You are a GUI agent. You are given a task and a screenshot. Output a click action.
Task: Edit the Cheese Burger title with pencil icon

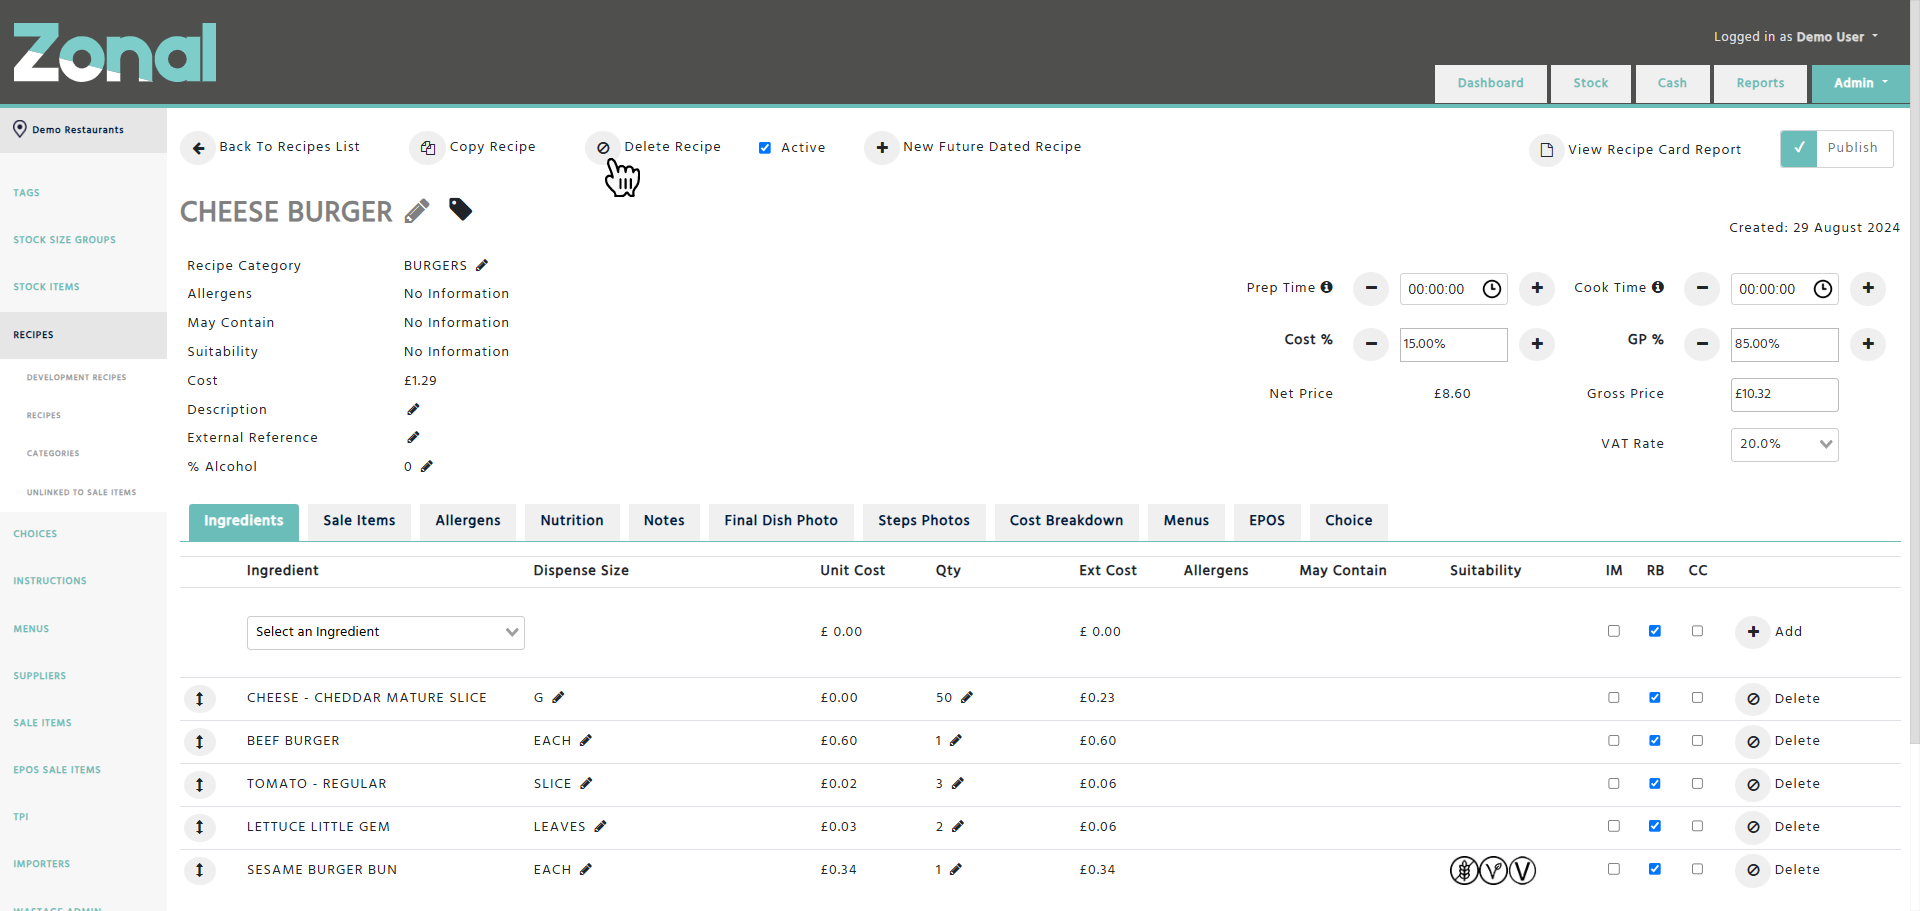pyautogui.click(x=417, y=211)
